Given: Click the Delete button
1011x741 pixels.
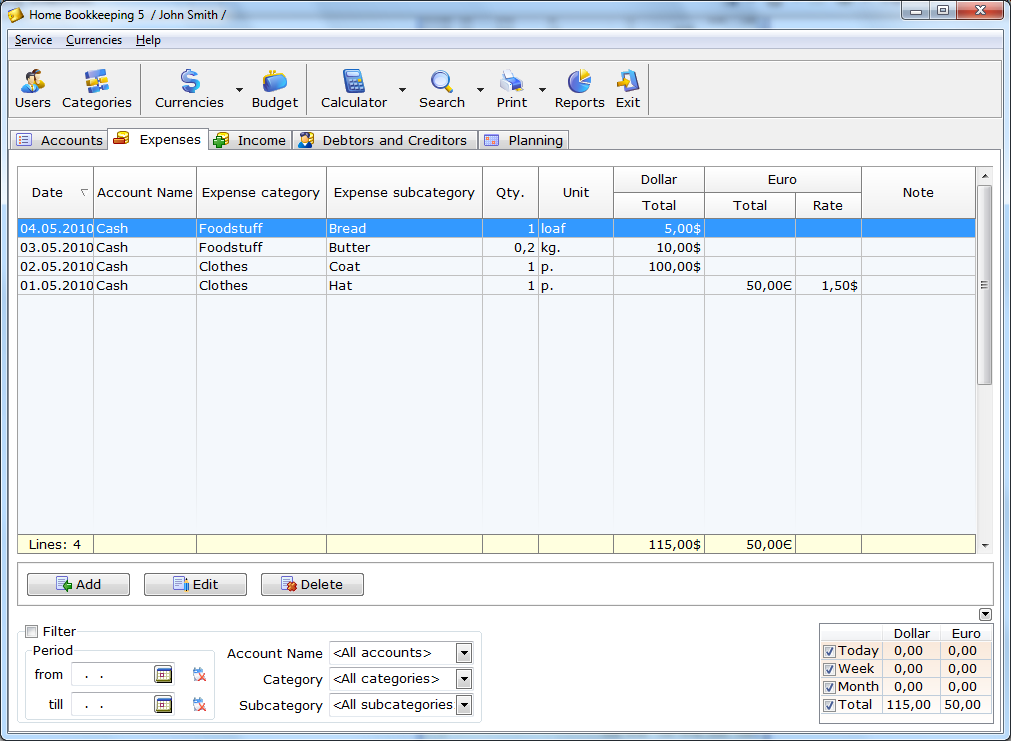Looking at the screenshot, I should coord(312,584).
